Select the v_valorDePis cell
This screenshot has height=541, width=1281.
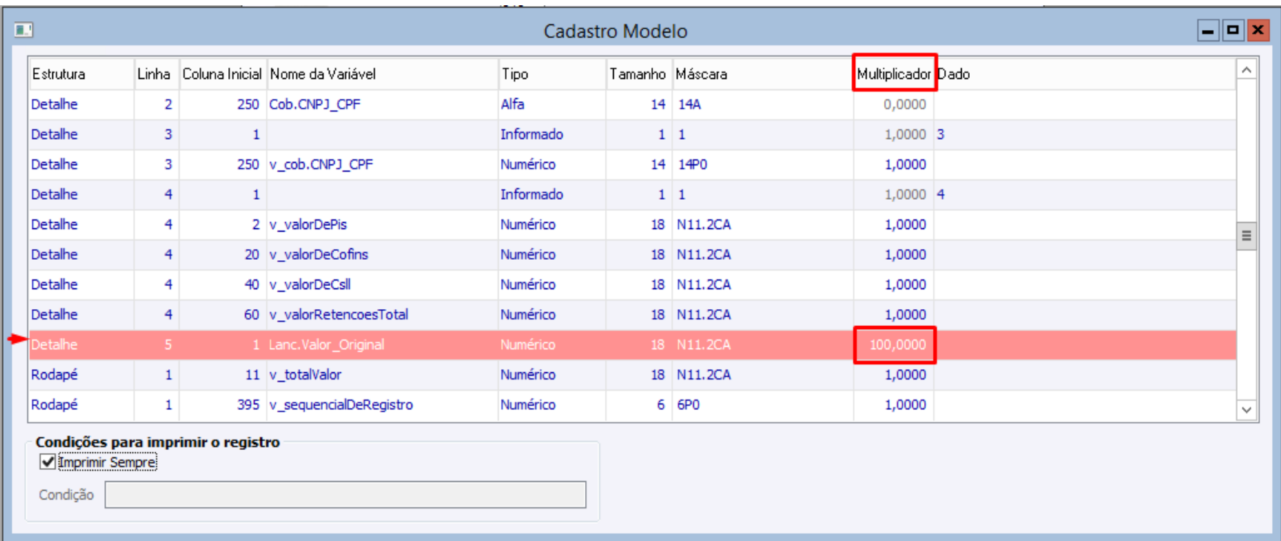click(382, 224)
